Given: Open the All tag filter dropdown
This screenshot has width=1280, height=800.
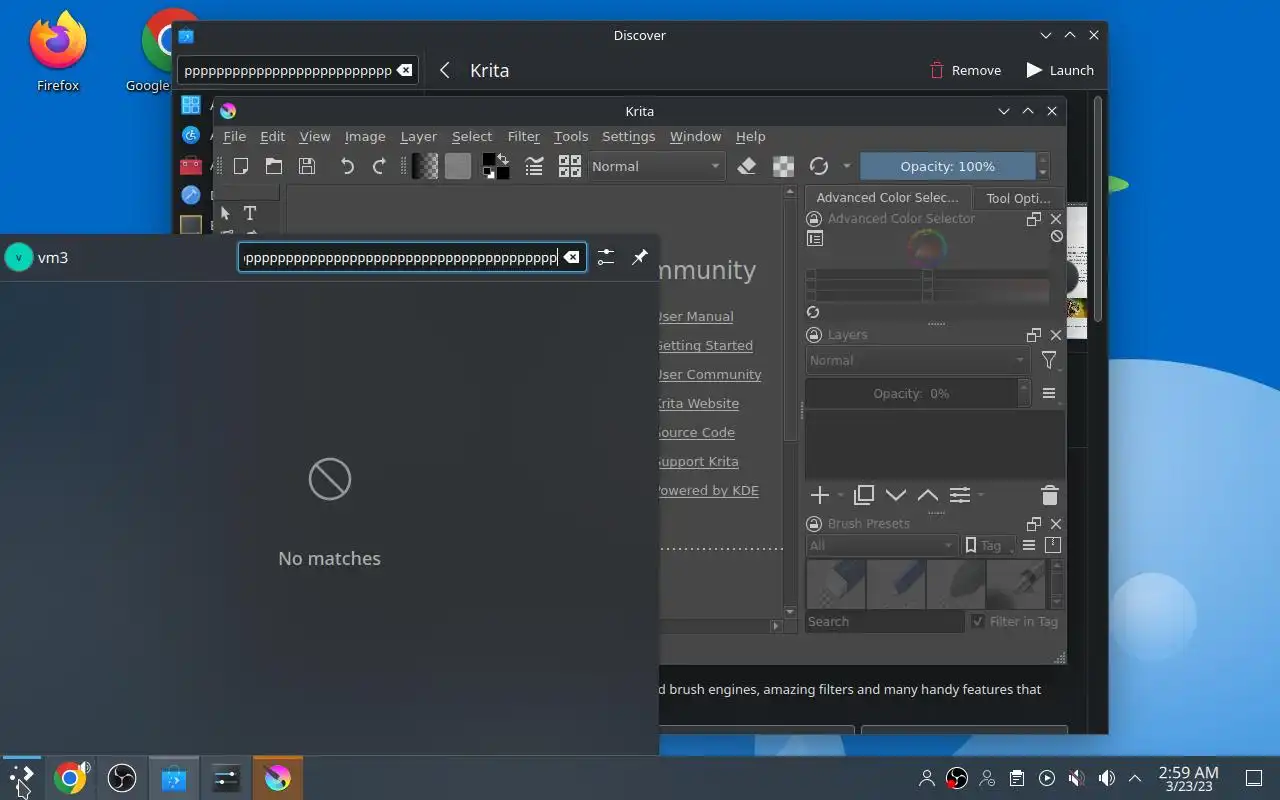Looking at the screenshot, I should point(882,545).
